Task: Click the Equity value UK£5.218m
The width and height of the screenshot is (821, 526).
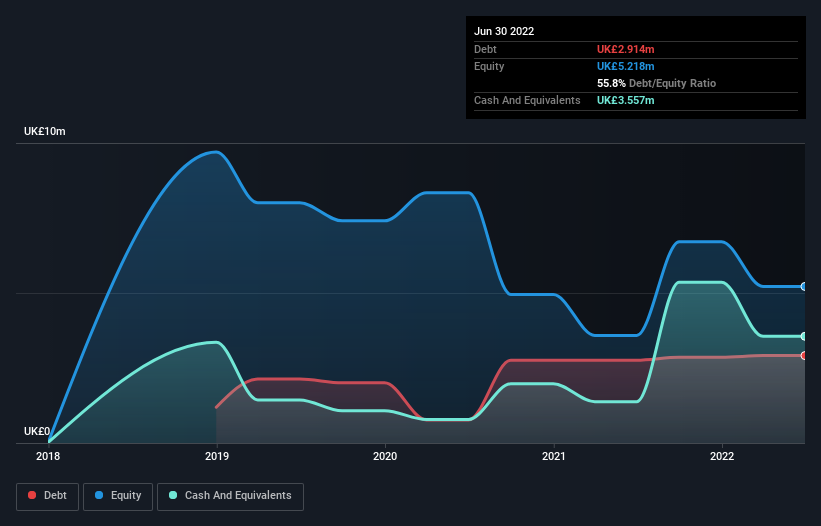Action: pos(626,66)
